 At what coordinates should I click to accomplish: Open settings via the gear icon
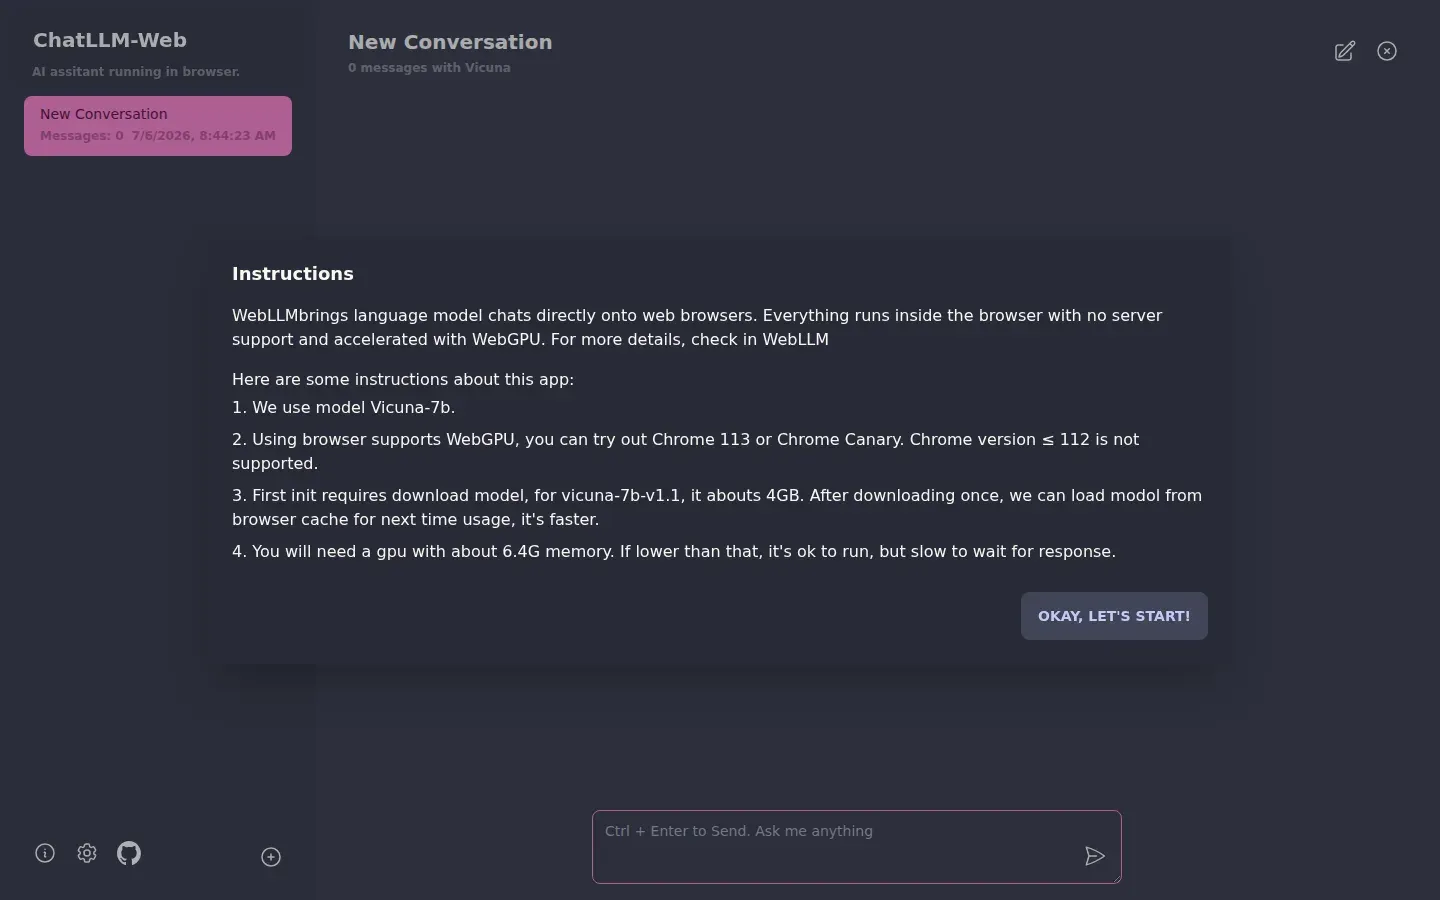coord(87,853)
